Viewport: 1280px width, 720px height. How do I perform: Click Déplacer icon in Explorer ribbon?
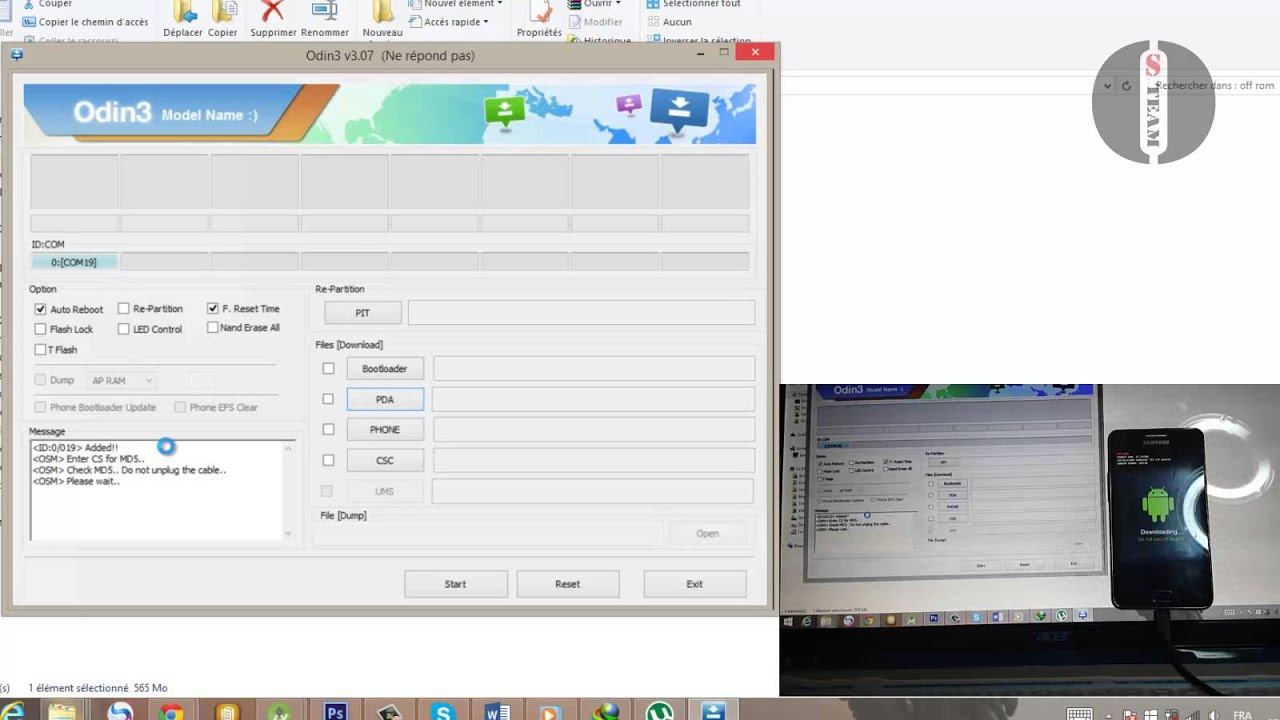(183, 11)
